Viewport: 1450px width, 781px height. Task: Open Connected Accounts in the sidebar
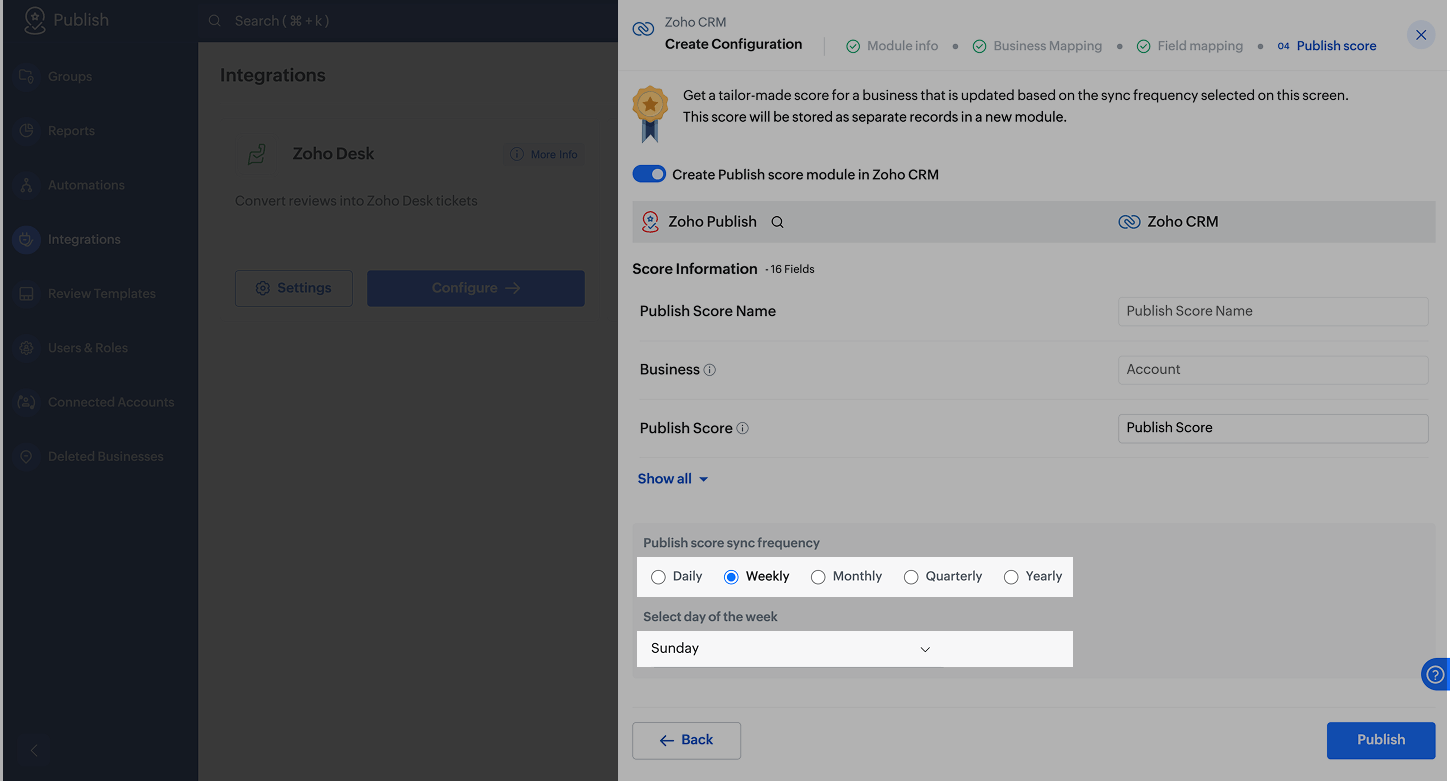point(111,402)
